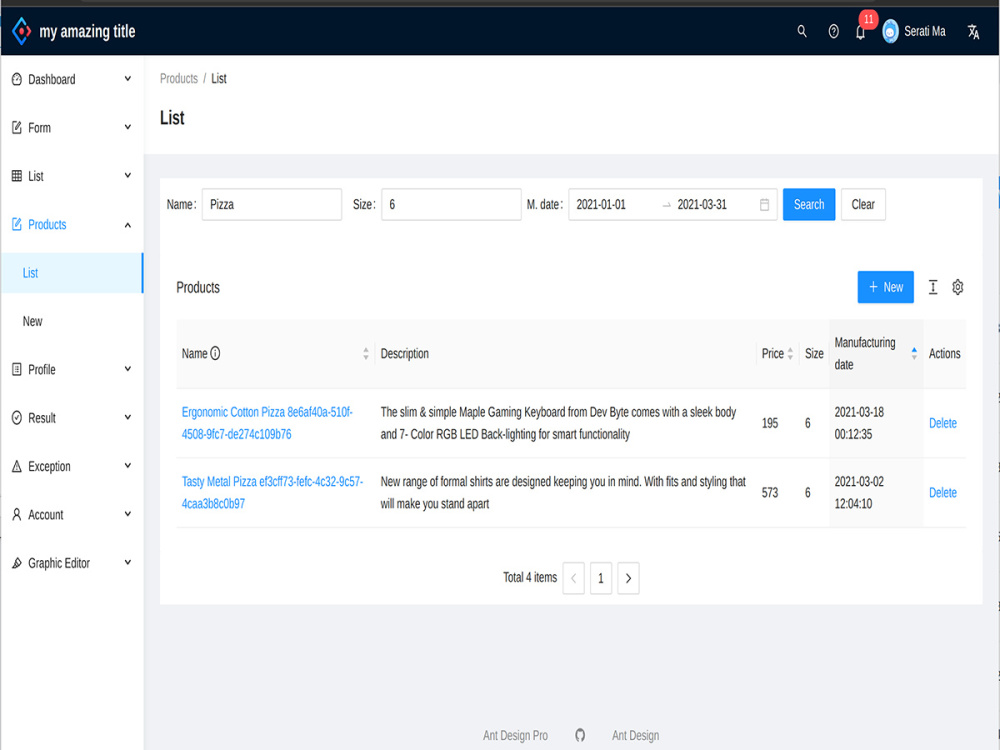Open the Exception menu label

tap(49, 466)
